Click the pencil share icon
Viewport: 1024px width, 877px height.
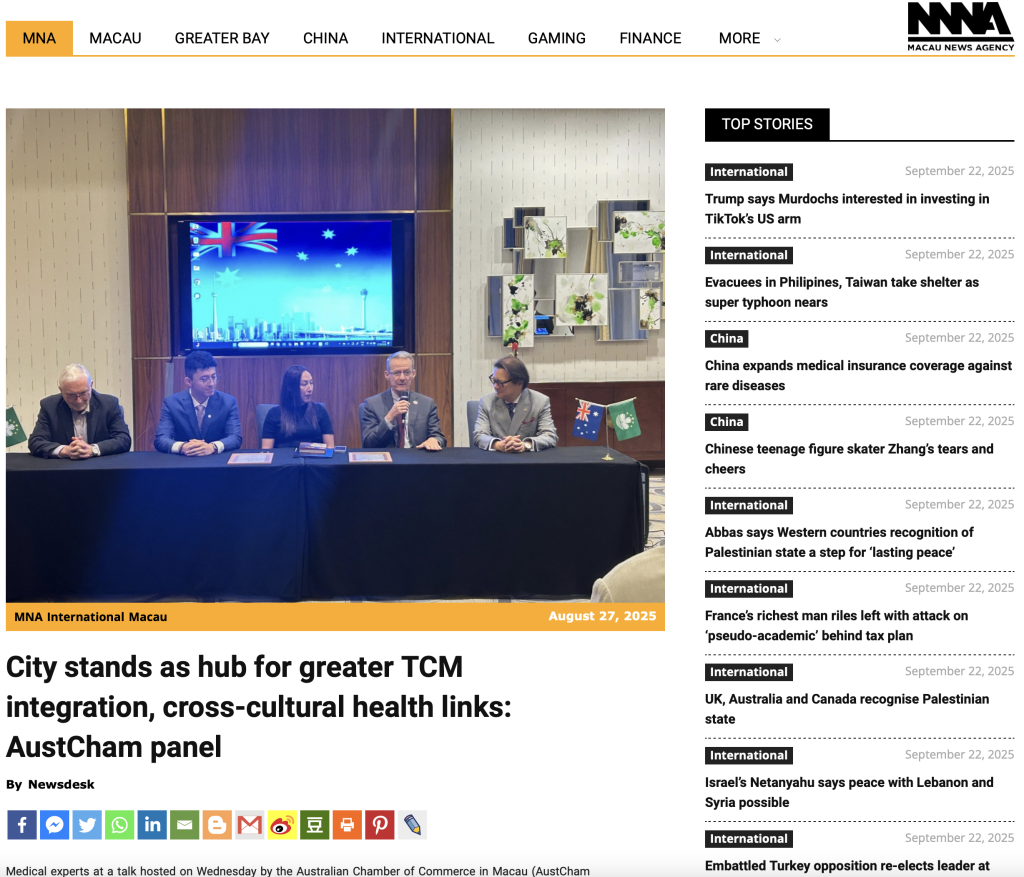(x=412, y=825)
